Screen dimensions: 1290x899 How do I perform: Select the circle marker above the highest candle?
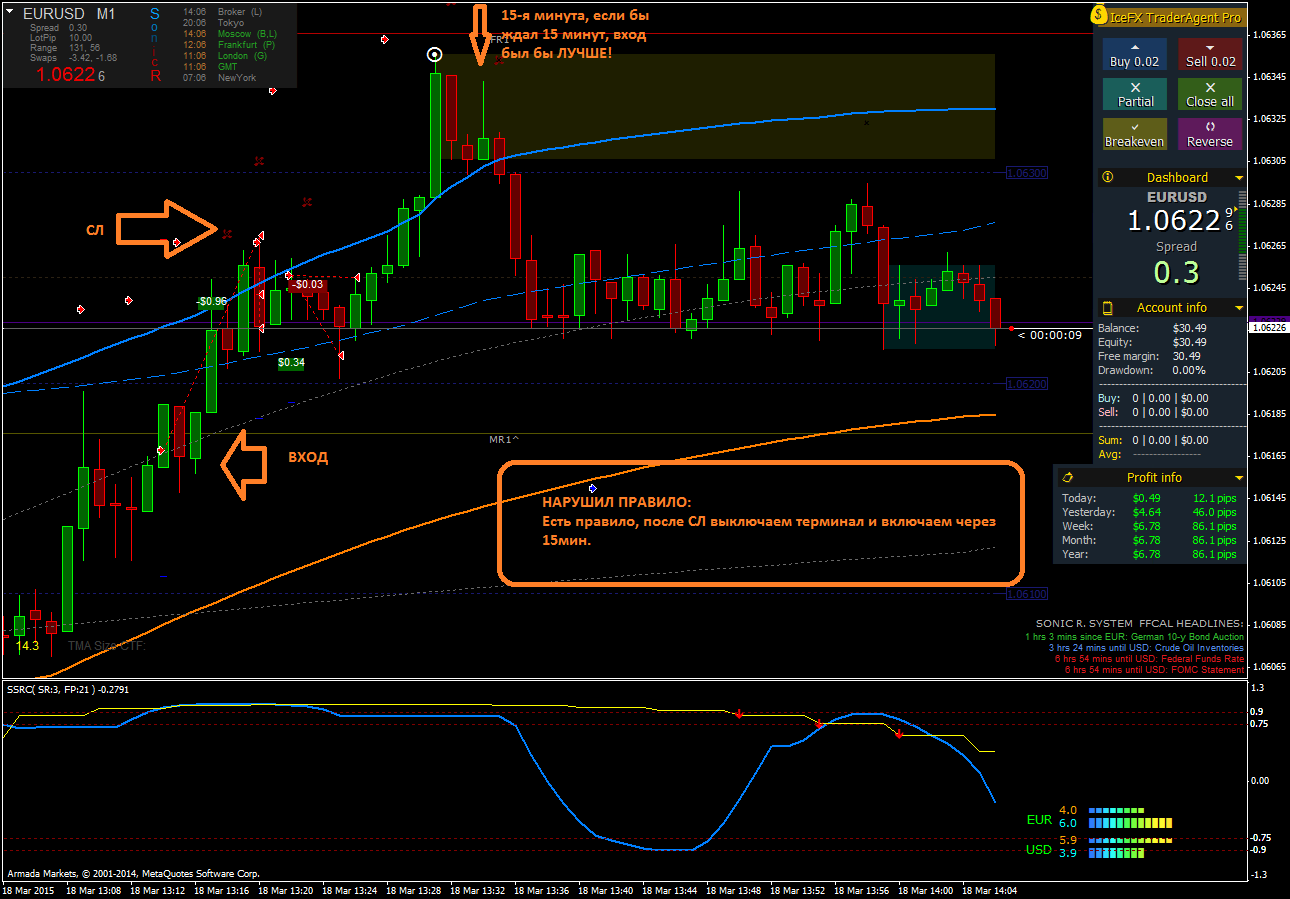click(x=434, y=54)
